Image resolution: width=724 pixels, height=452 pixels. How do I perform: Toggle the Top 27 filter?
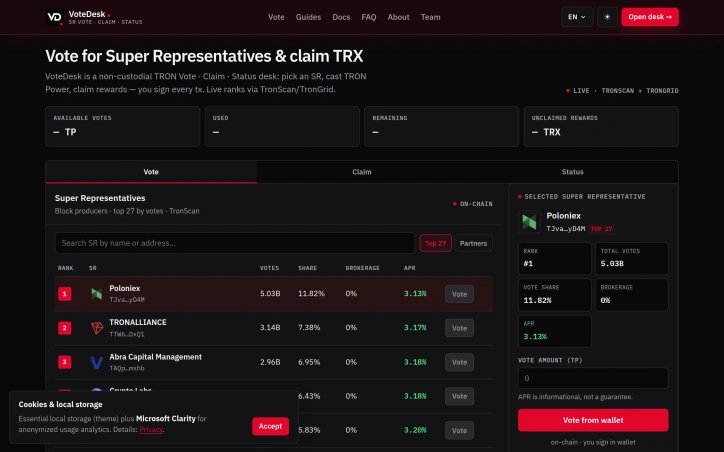pyautogui.click(x=435, y=243)
